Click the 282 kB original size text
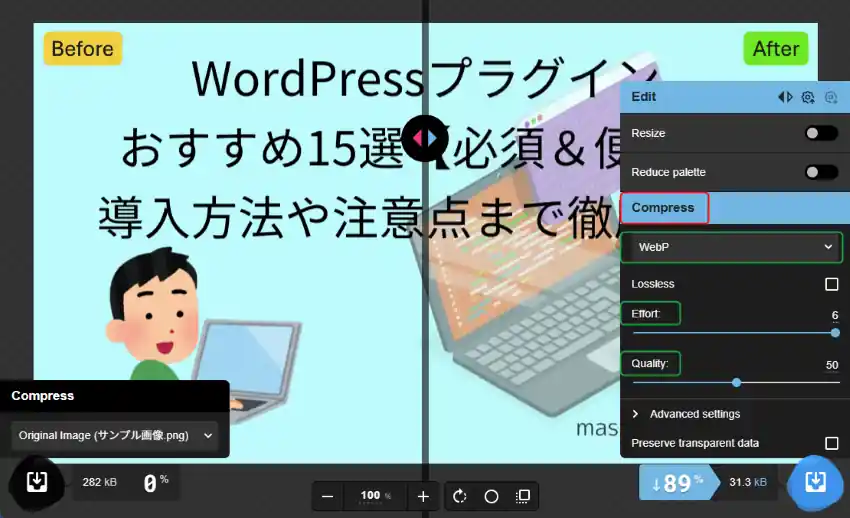This screenshot has height=518, width=850. tap(99, 482)
